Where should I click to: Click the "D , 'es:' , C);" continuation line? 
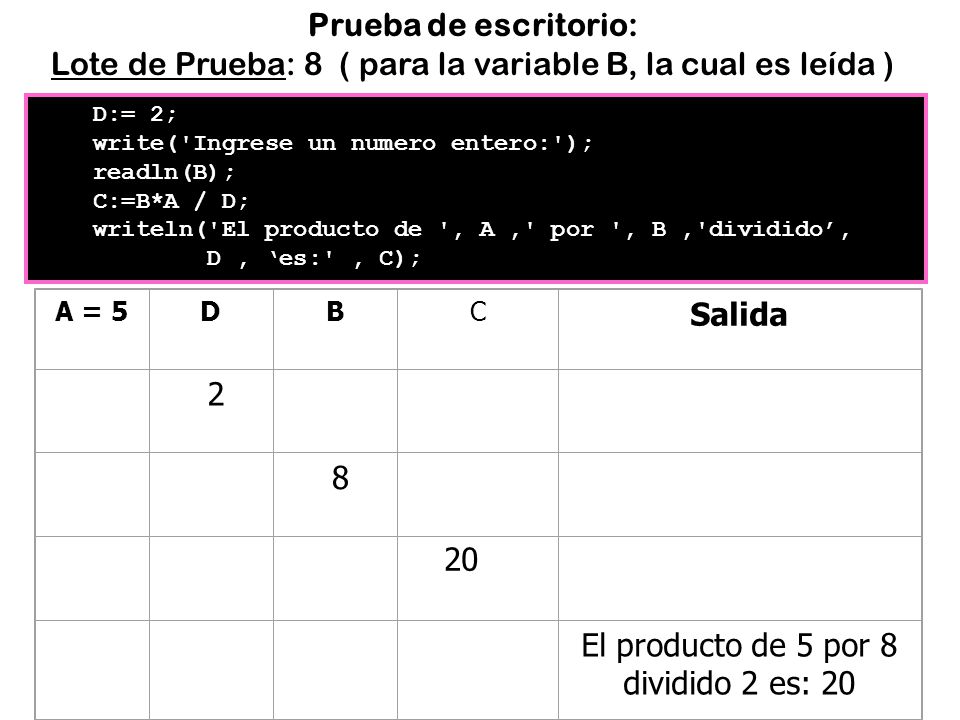(313, 258)
